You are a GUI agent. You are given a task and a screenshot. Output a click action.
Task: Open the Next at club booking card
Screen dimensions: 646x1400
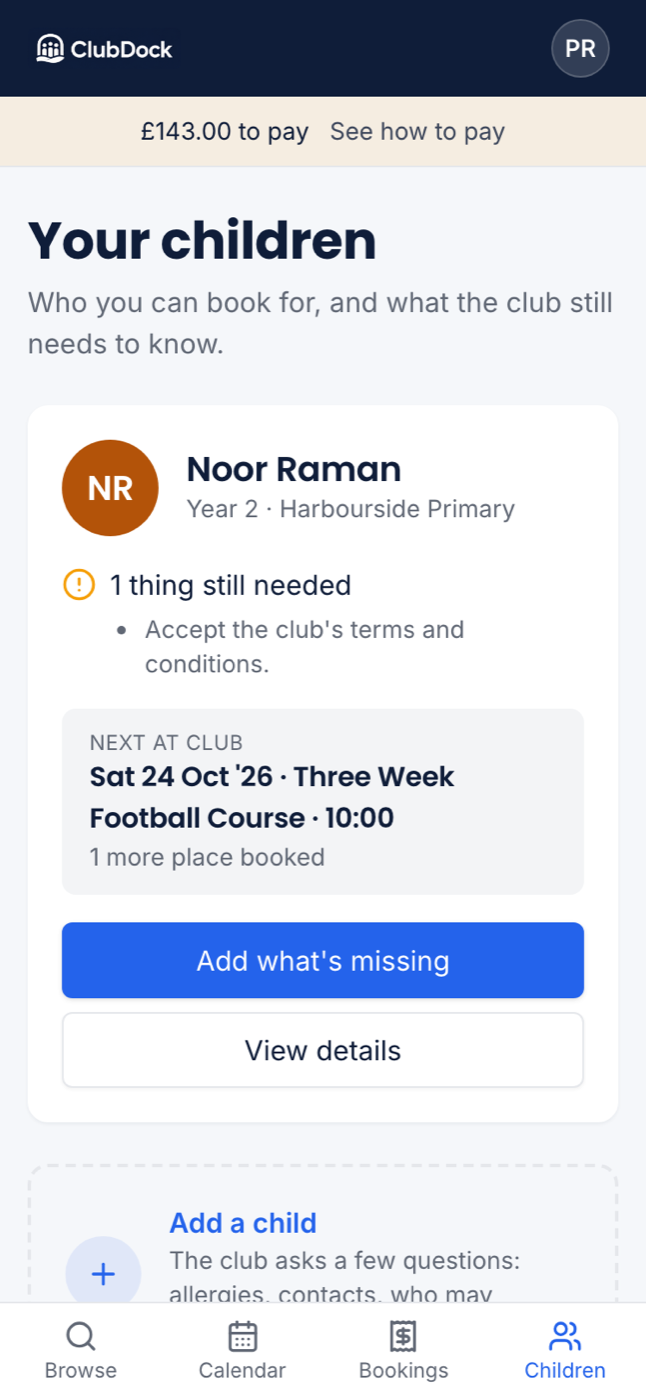click(323, 801)
